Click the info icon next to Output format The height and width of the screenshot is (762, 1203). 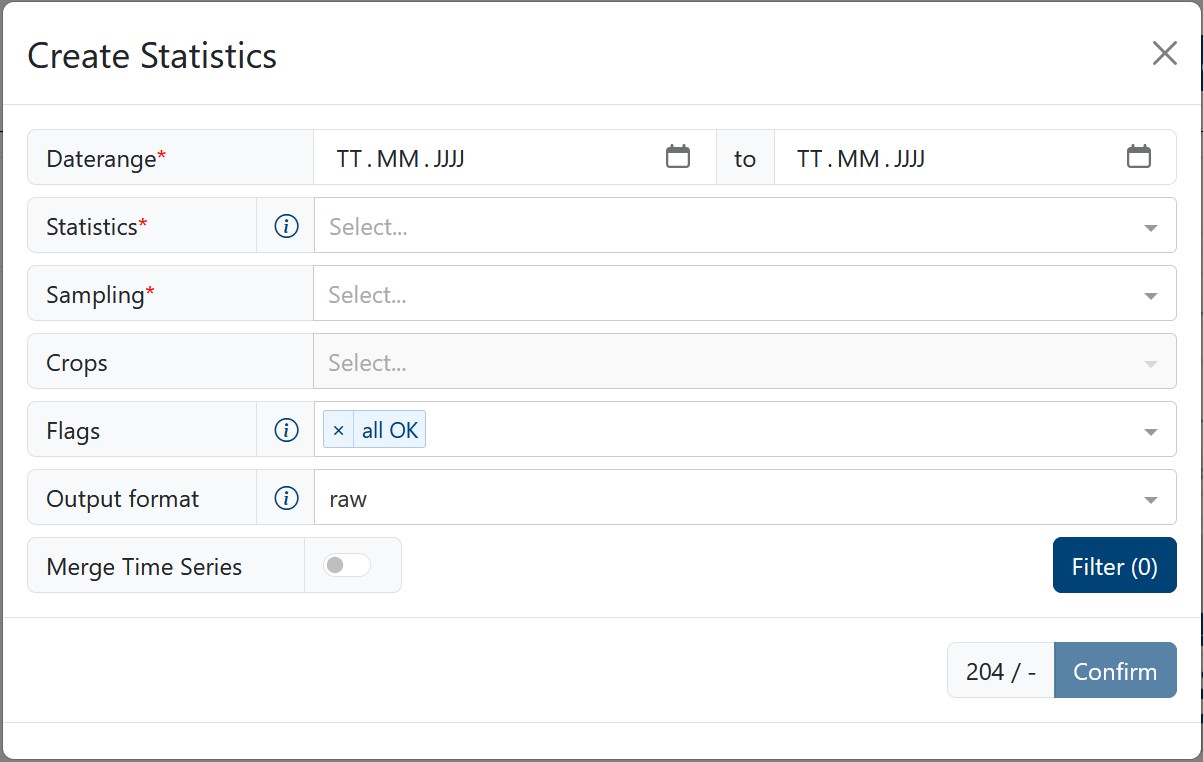click(x=285, y=497)
